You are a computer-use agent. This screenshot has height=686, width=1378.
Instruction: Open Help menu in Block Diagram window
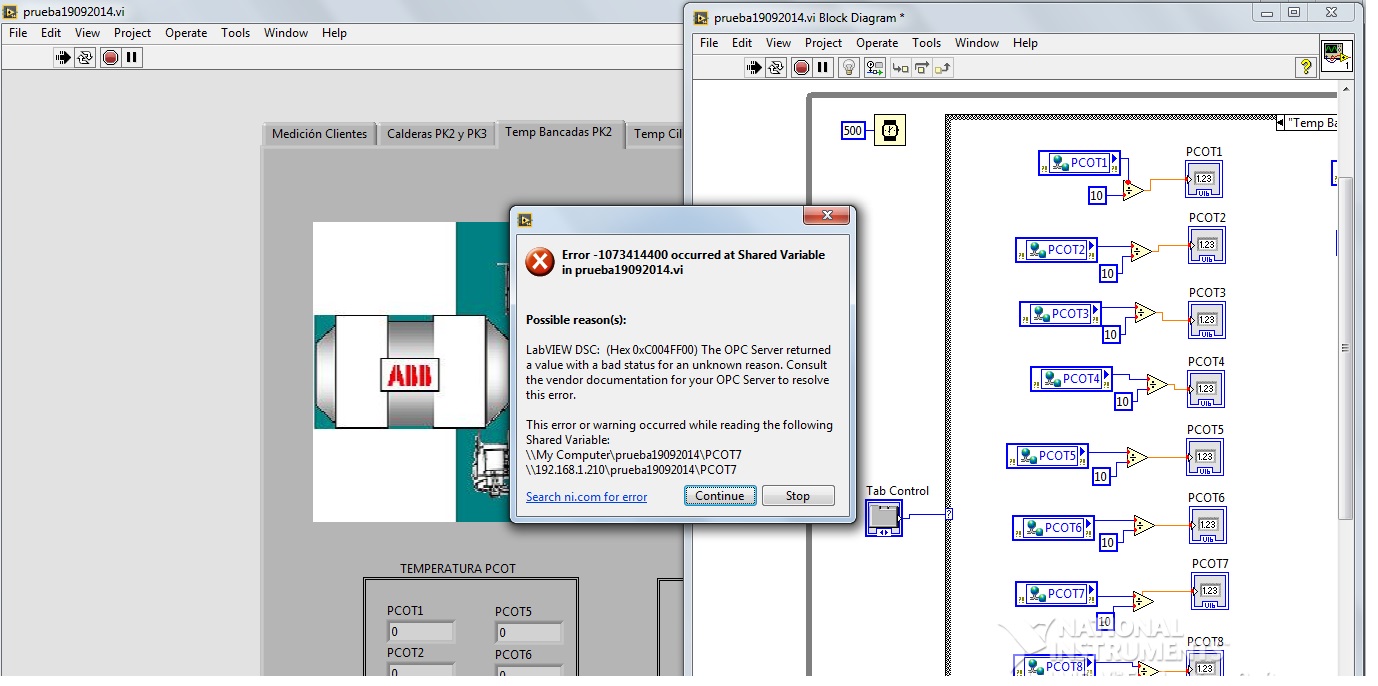coord(1025,43)
